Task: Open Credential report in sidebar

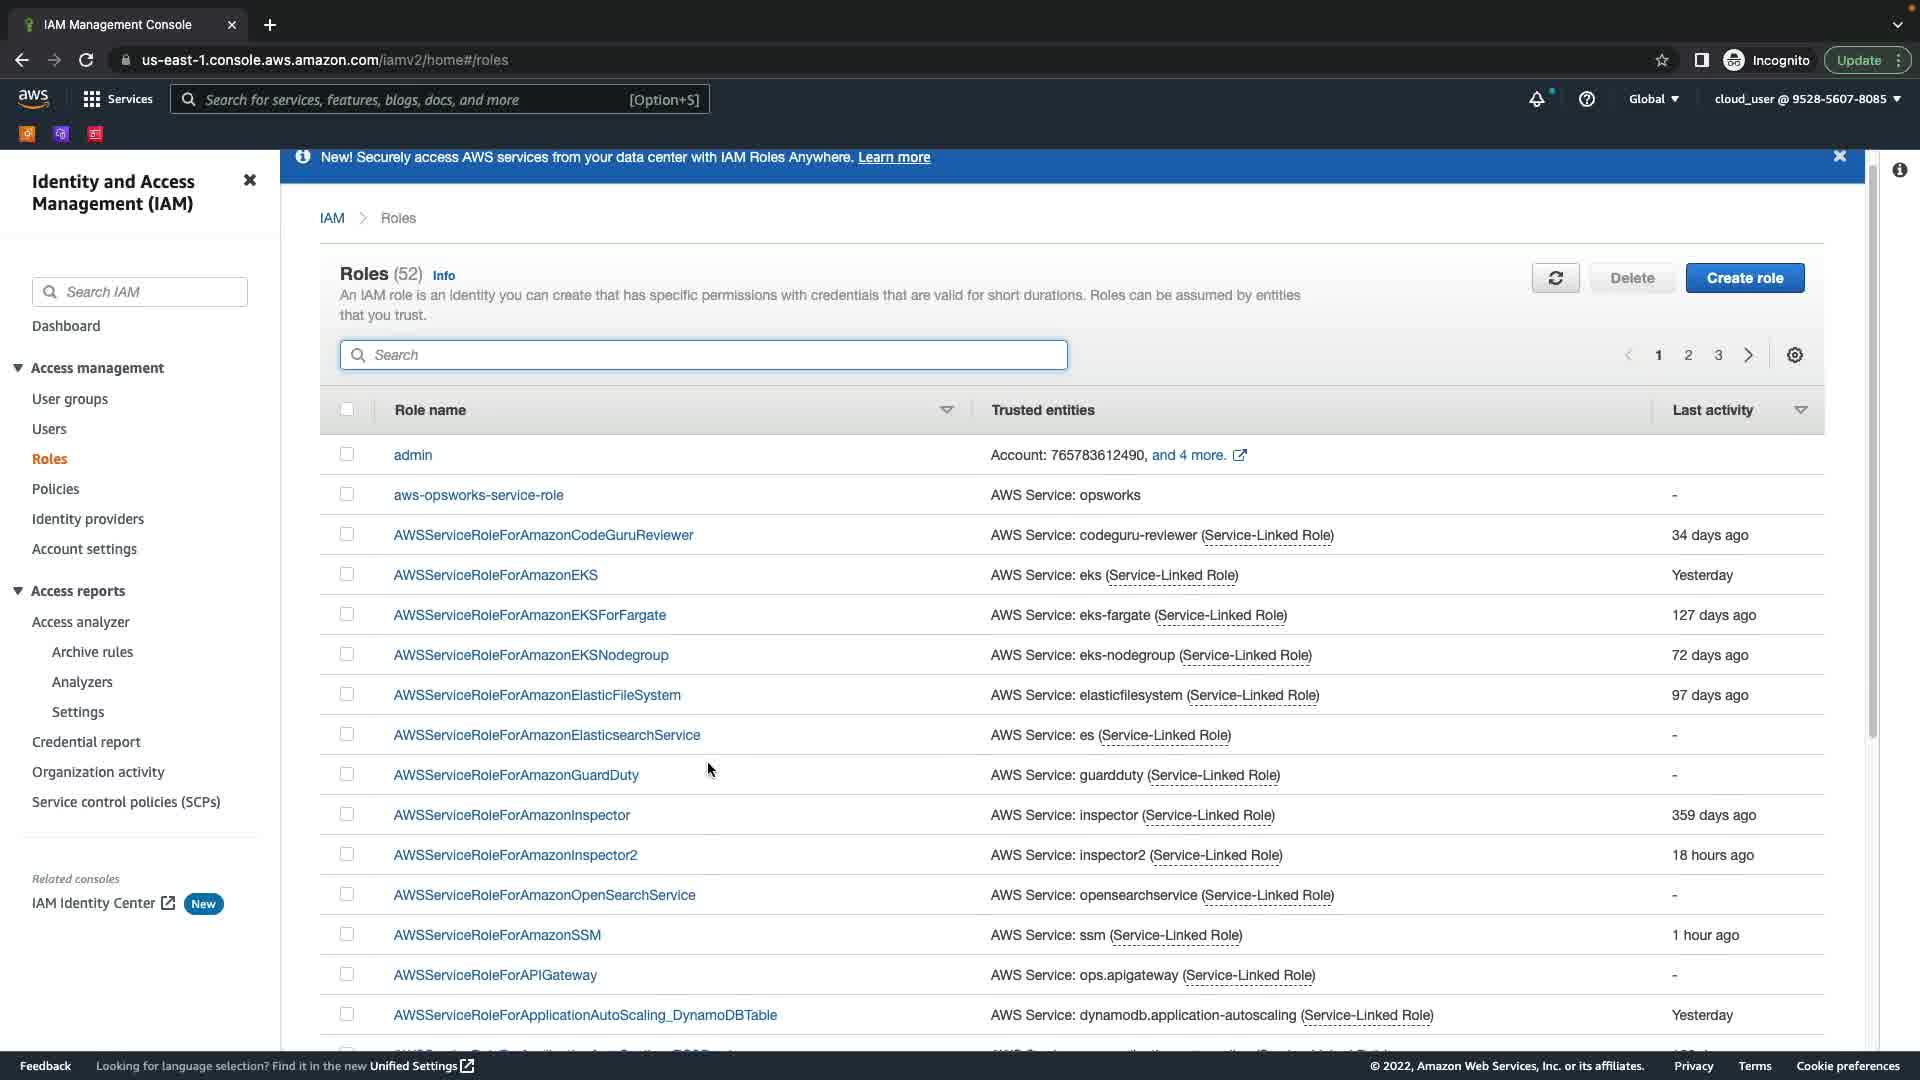Action: coord(86,742)
